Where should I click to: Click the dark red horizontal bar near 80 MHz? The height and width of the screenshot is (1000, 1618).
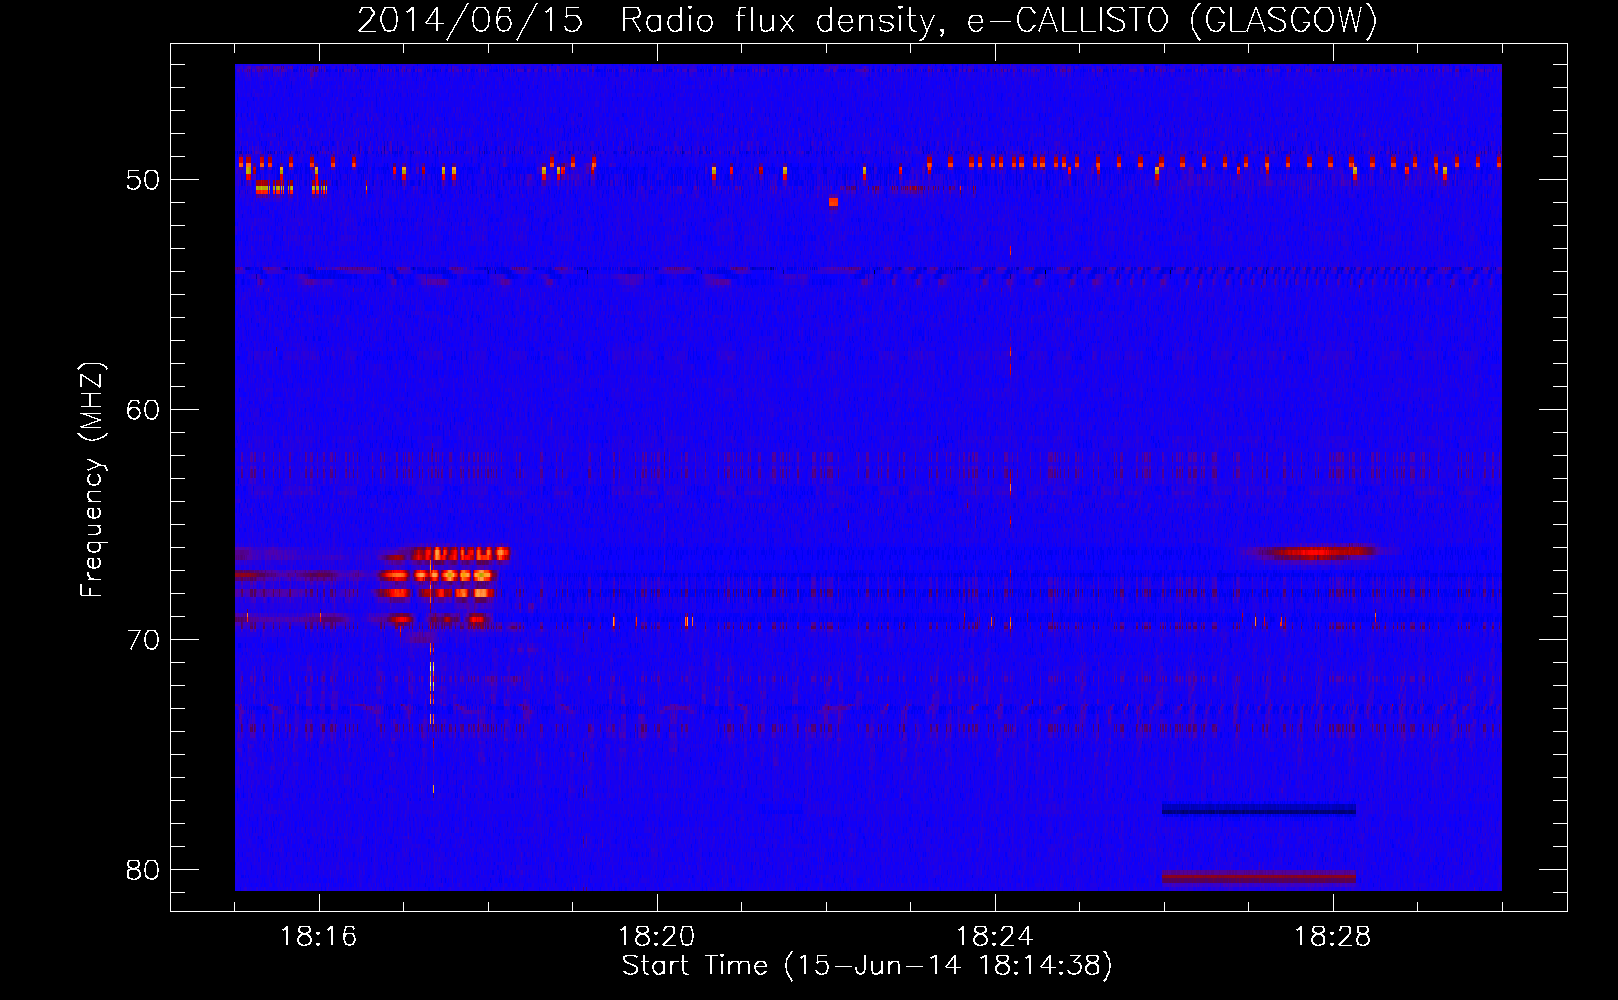[x=1258, y=878]
